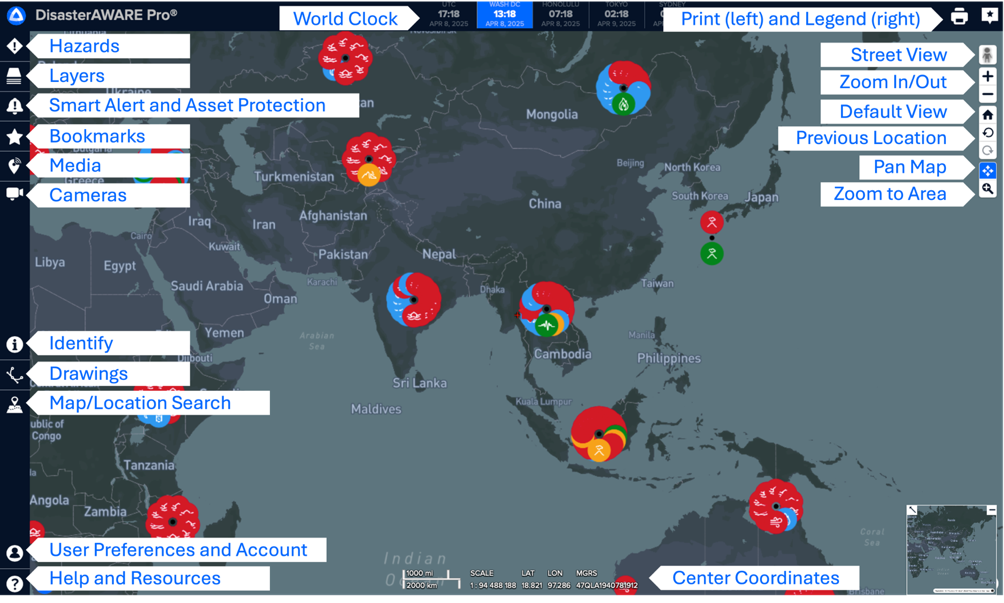Go to previous location arrow icon
The width and height of the screenshot is (1004, 603).
987,133
